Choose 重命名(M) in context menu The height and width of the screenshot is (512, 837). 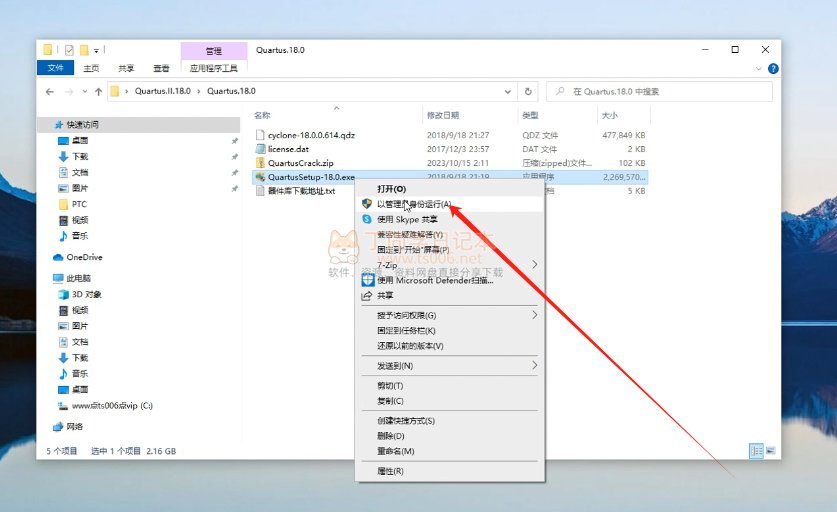point(449,451)
